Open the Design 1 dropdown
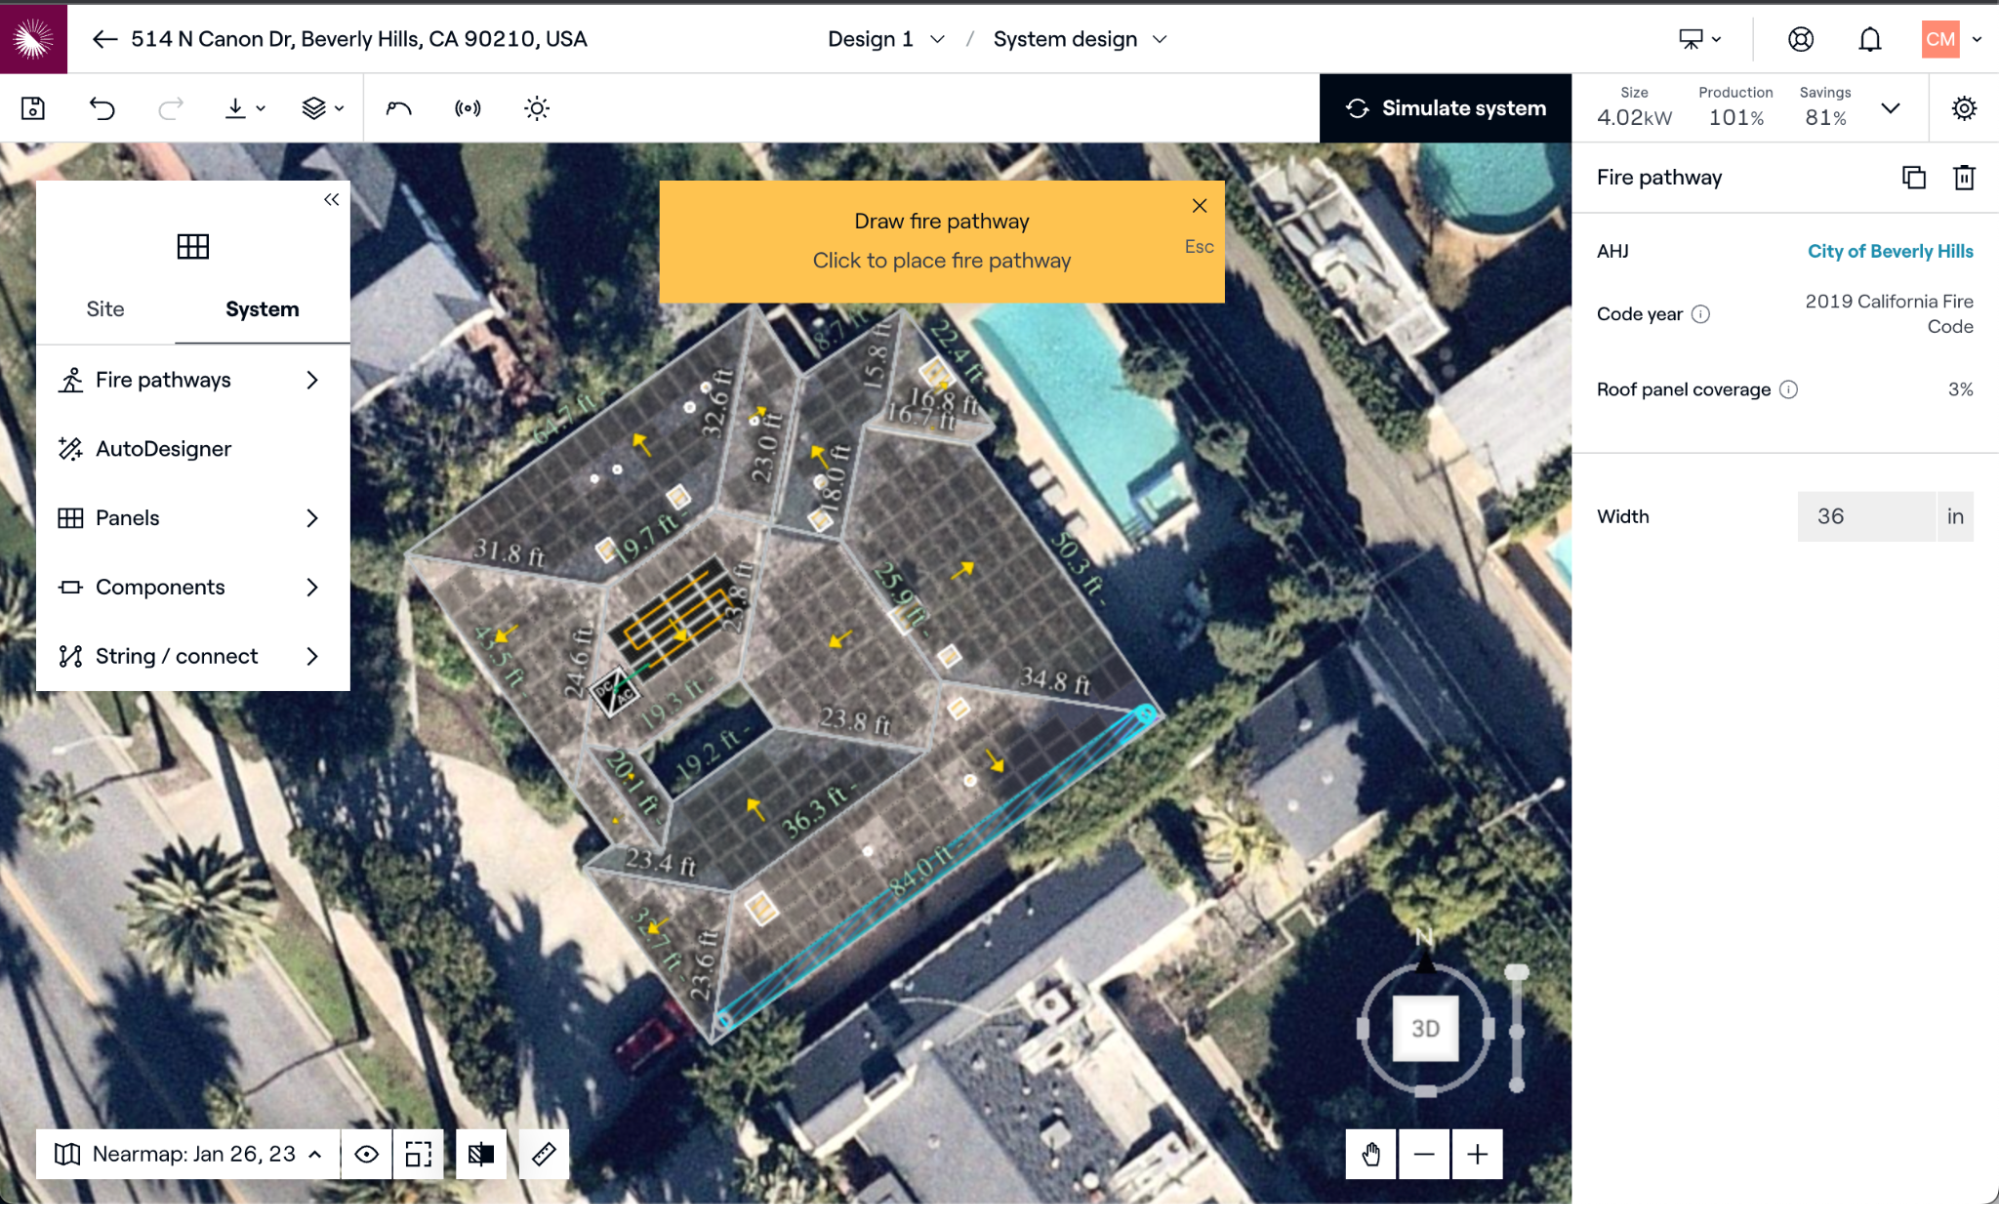Screen dimensions: 1999x1205 click(885, 39)
